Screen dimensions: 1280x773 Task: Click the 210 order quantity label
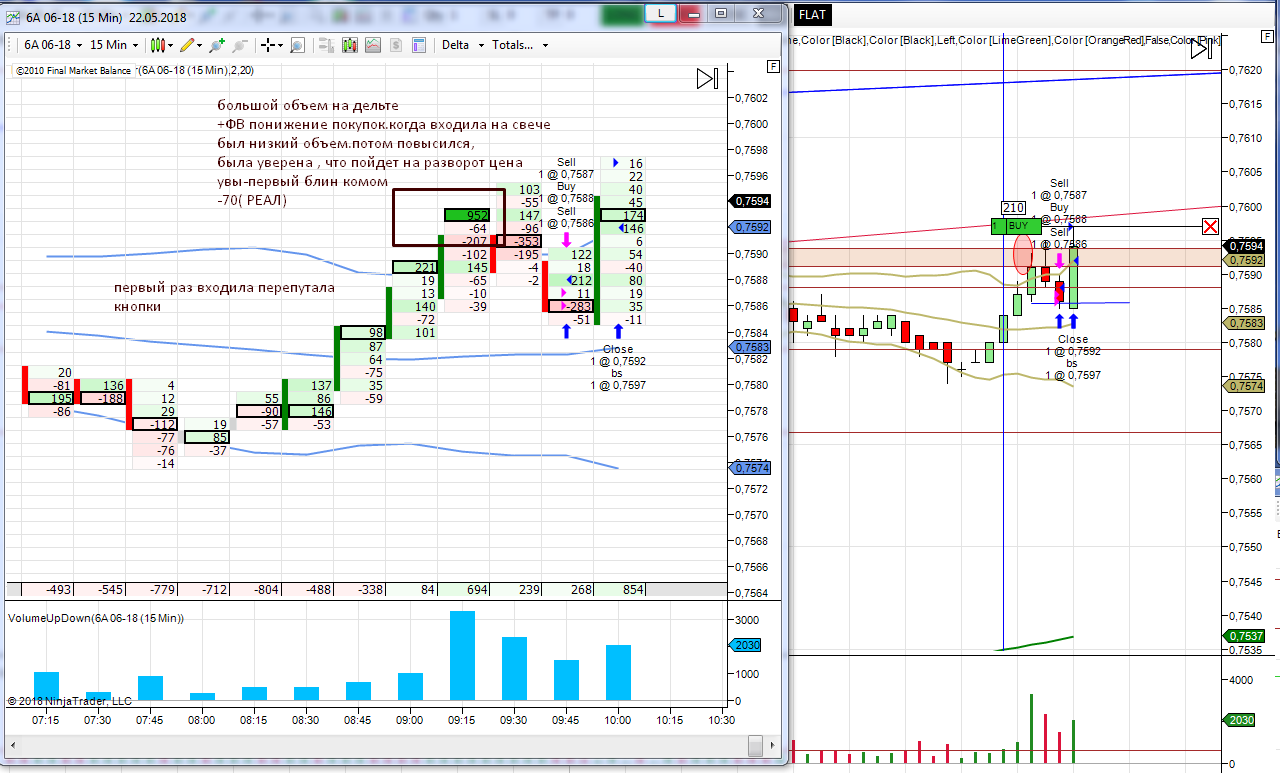click(1012, 208)
